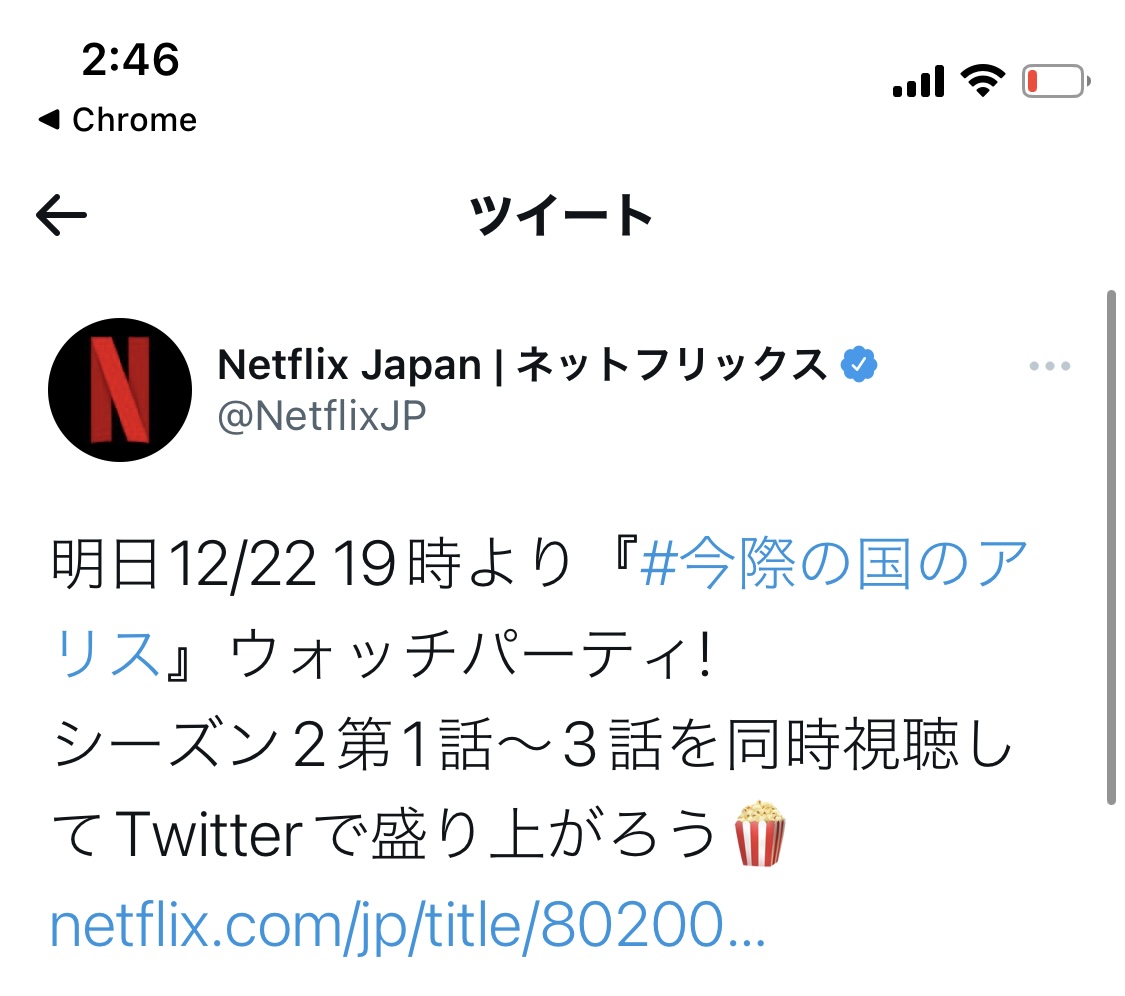Click the vertical scrollbar on the right
This screenshot has width=1125, height=996.
(1111, 548)
